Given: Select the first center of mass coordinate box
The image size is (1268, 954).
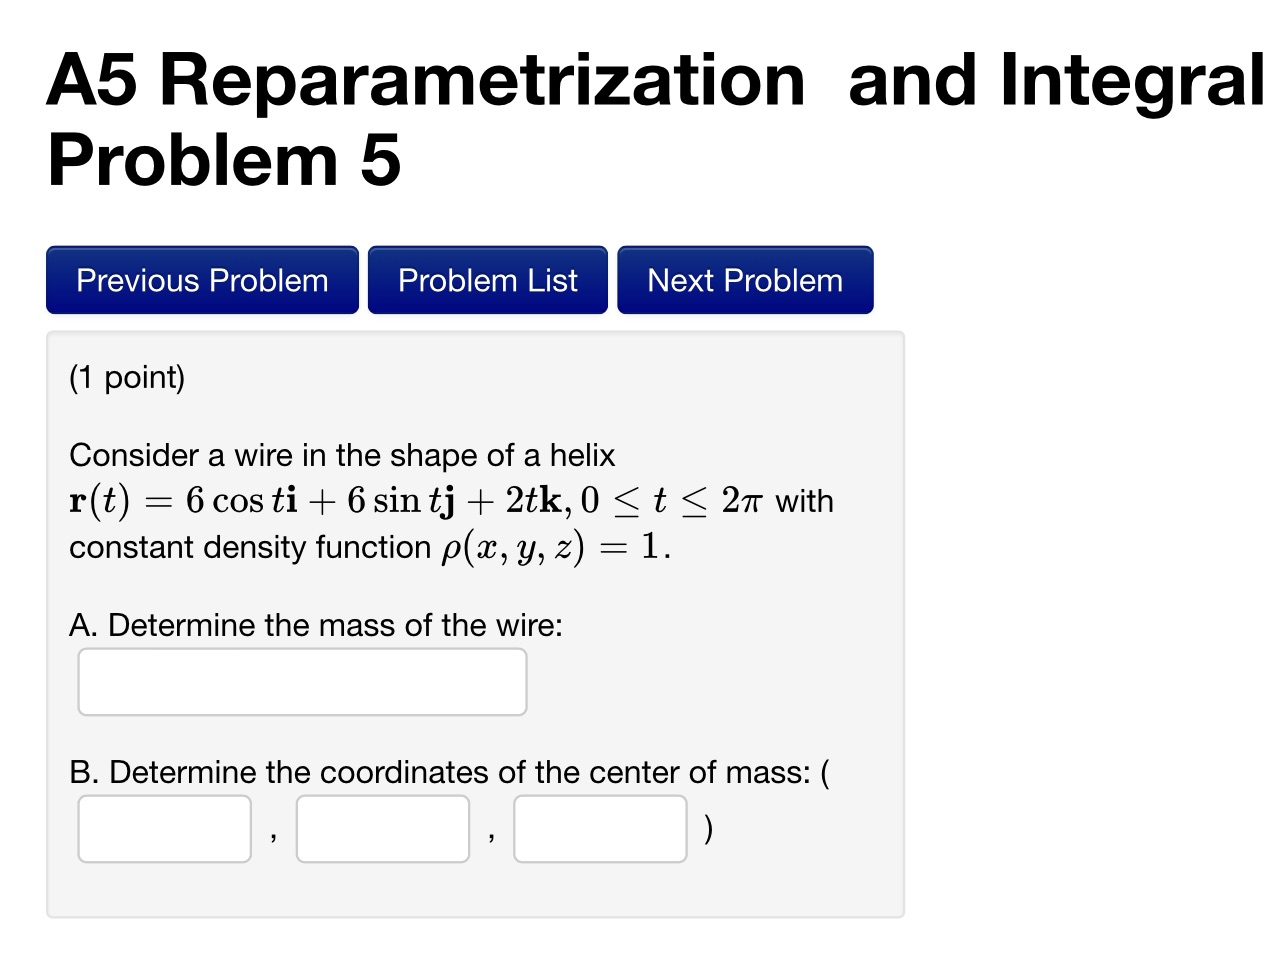Looking at the screenshot, I should [x=163, y=828].
